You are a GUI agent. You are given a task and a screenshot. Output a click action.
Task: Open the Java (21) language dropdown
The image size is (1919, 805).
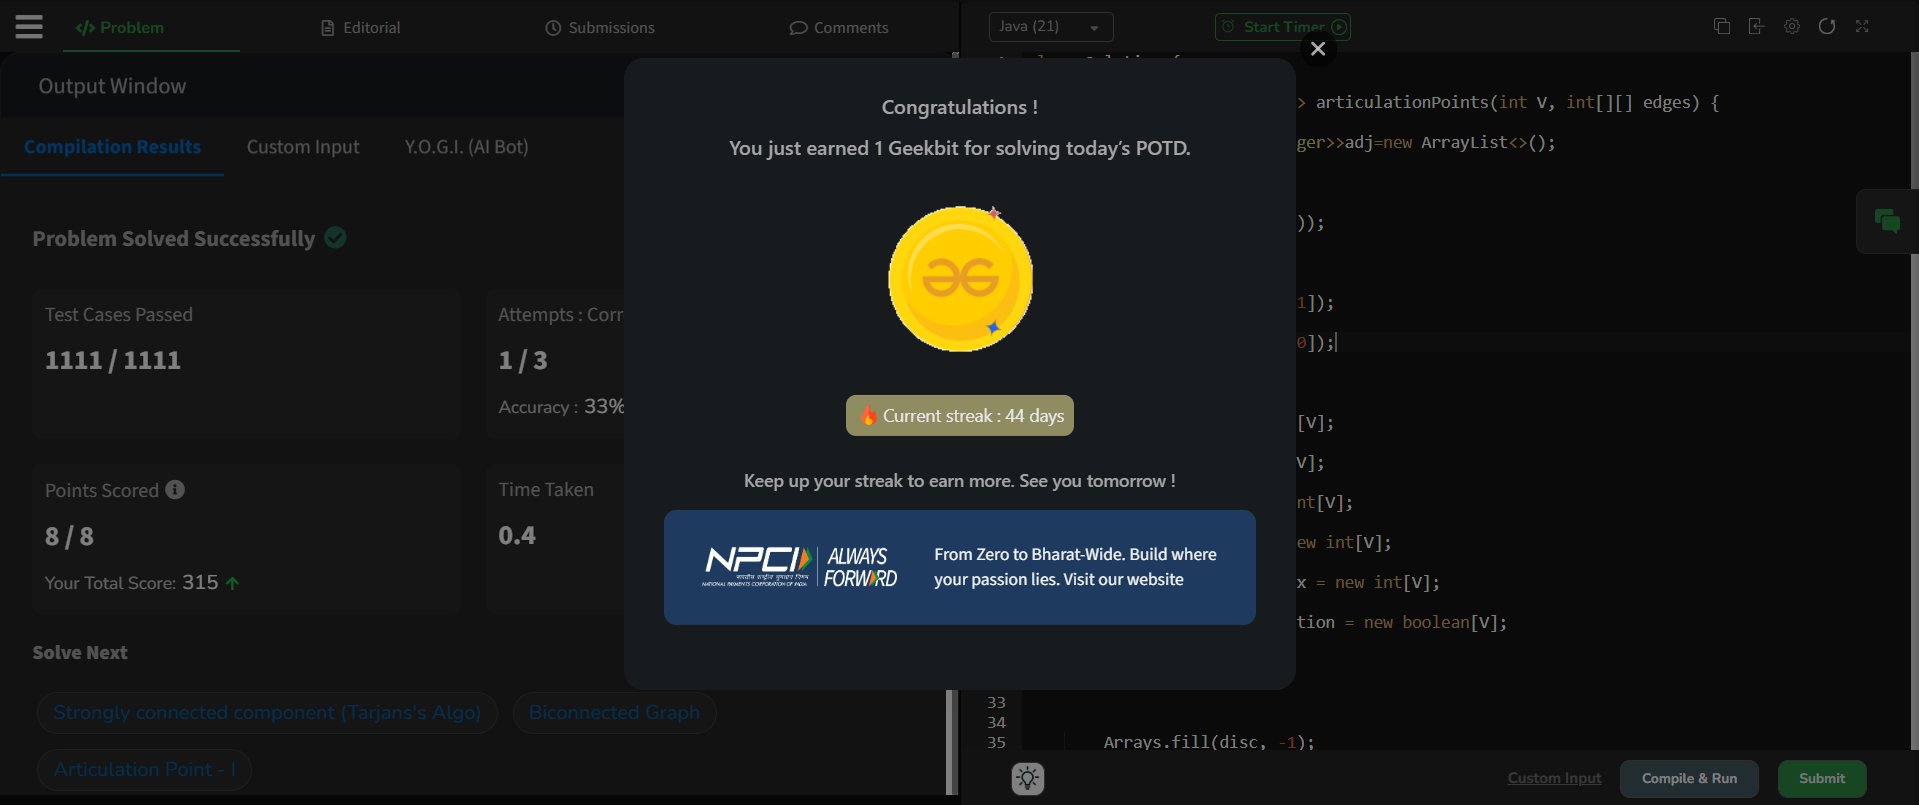1051,27
